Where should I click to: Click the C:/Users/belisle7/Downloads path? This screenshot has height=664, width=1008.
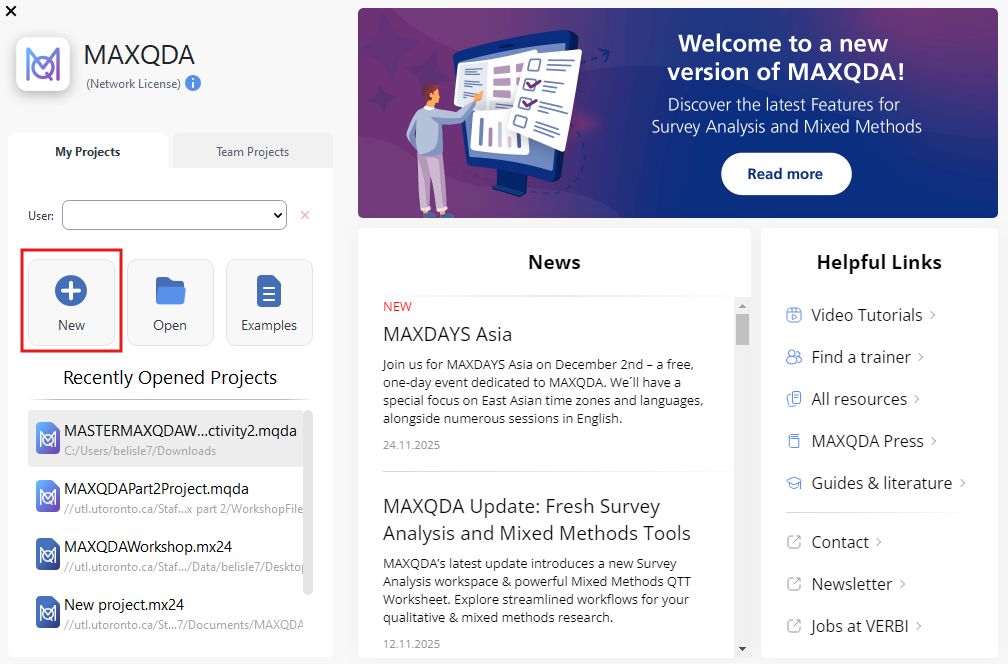pyautogui.click(x=140, y=451)
